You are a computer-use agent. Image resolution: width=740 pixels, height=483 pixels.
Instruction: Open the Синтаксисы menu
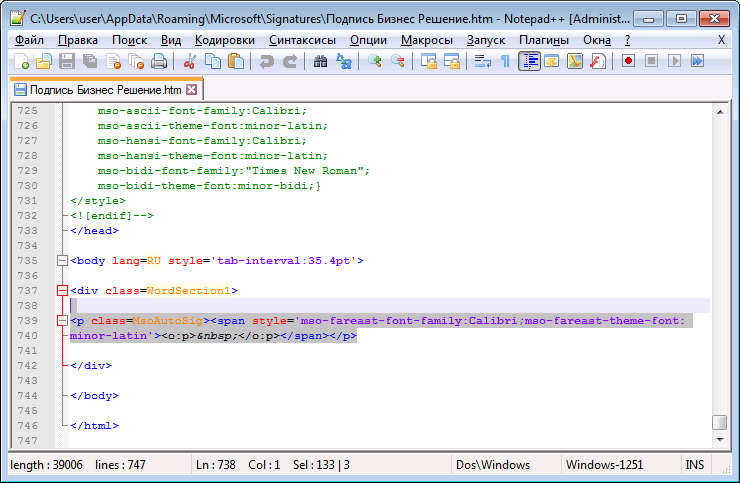click(303, 40)
